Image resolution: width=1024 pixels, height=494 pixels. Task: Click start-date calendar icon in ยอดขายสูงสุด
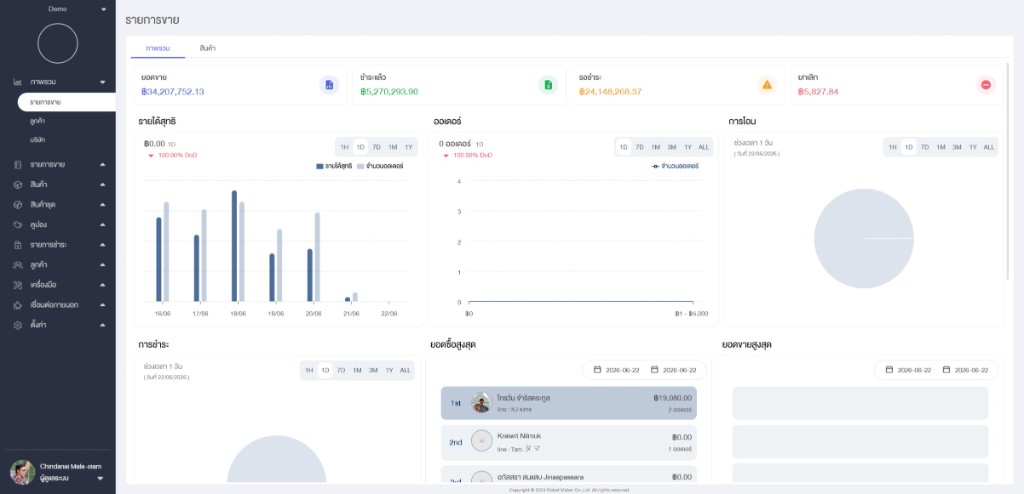coord(889,370)
